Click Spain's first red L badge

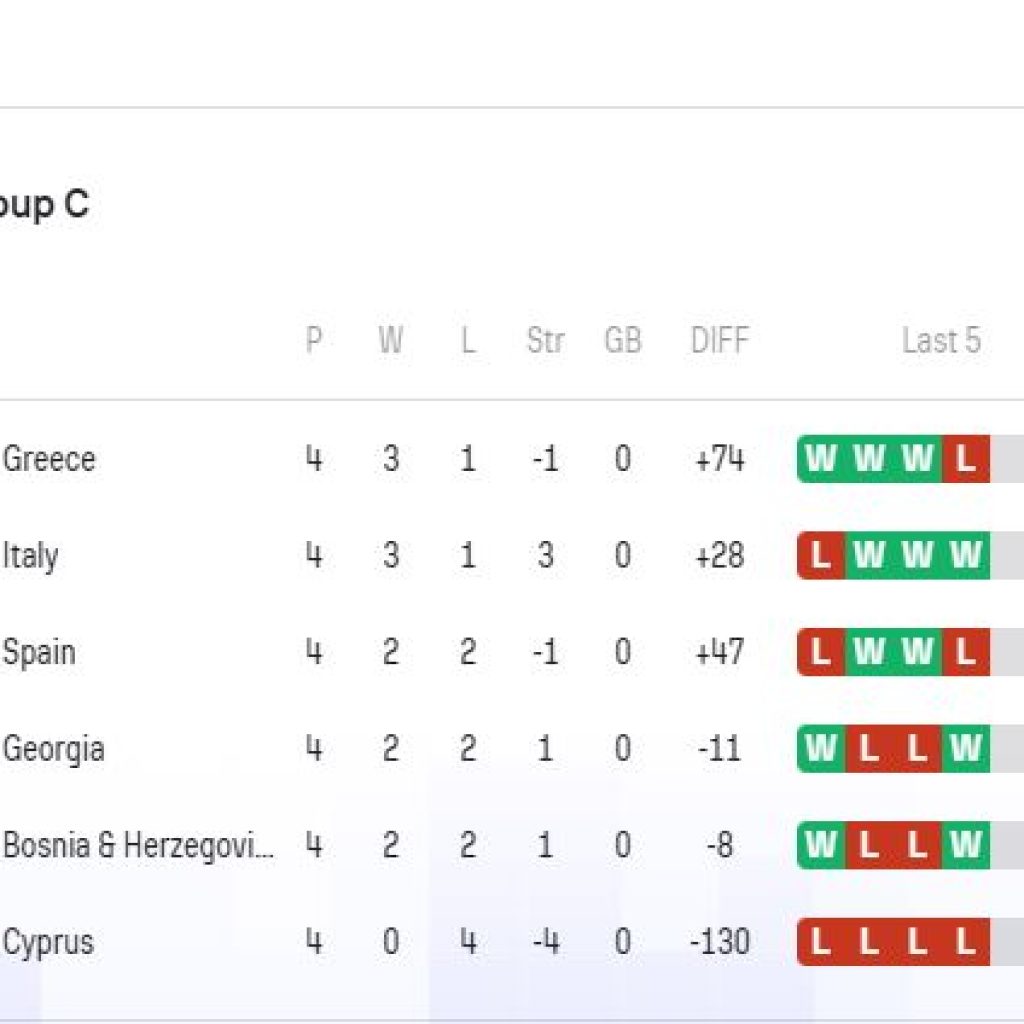click(x=821, y=653)
